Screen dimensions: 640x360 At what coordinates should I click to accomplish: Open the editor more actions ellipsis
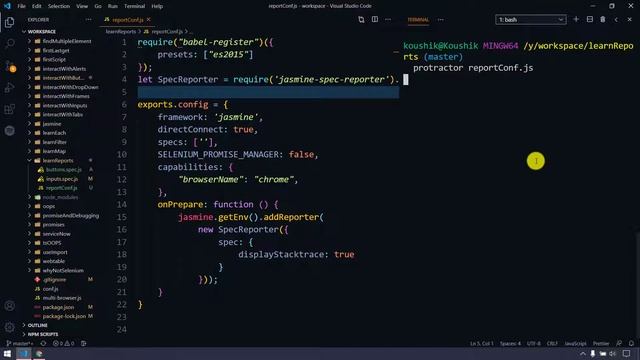tap(388, 20)
